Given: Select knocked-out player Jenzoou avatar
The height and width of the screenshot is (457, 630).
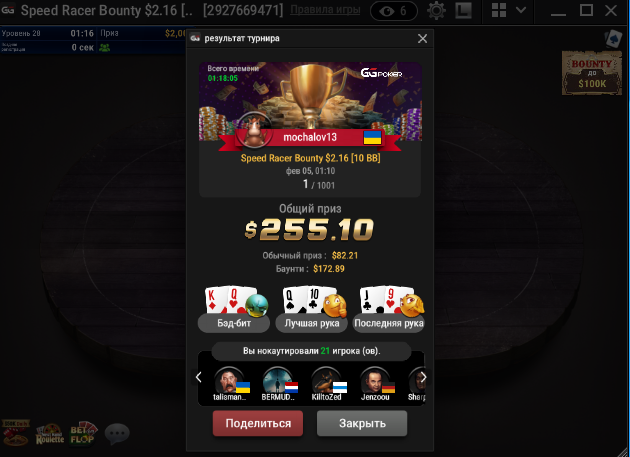Looking at the screenshot, I should point(375,384).
